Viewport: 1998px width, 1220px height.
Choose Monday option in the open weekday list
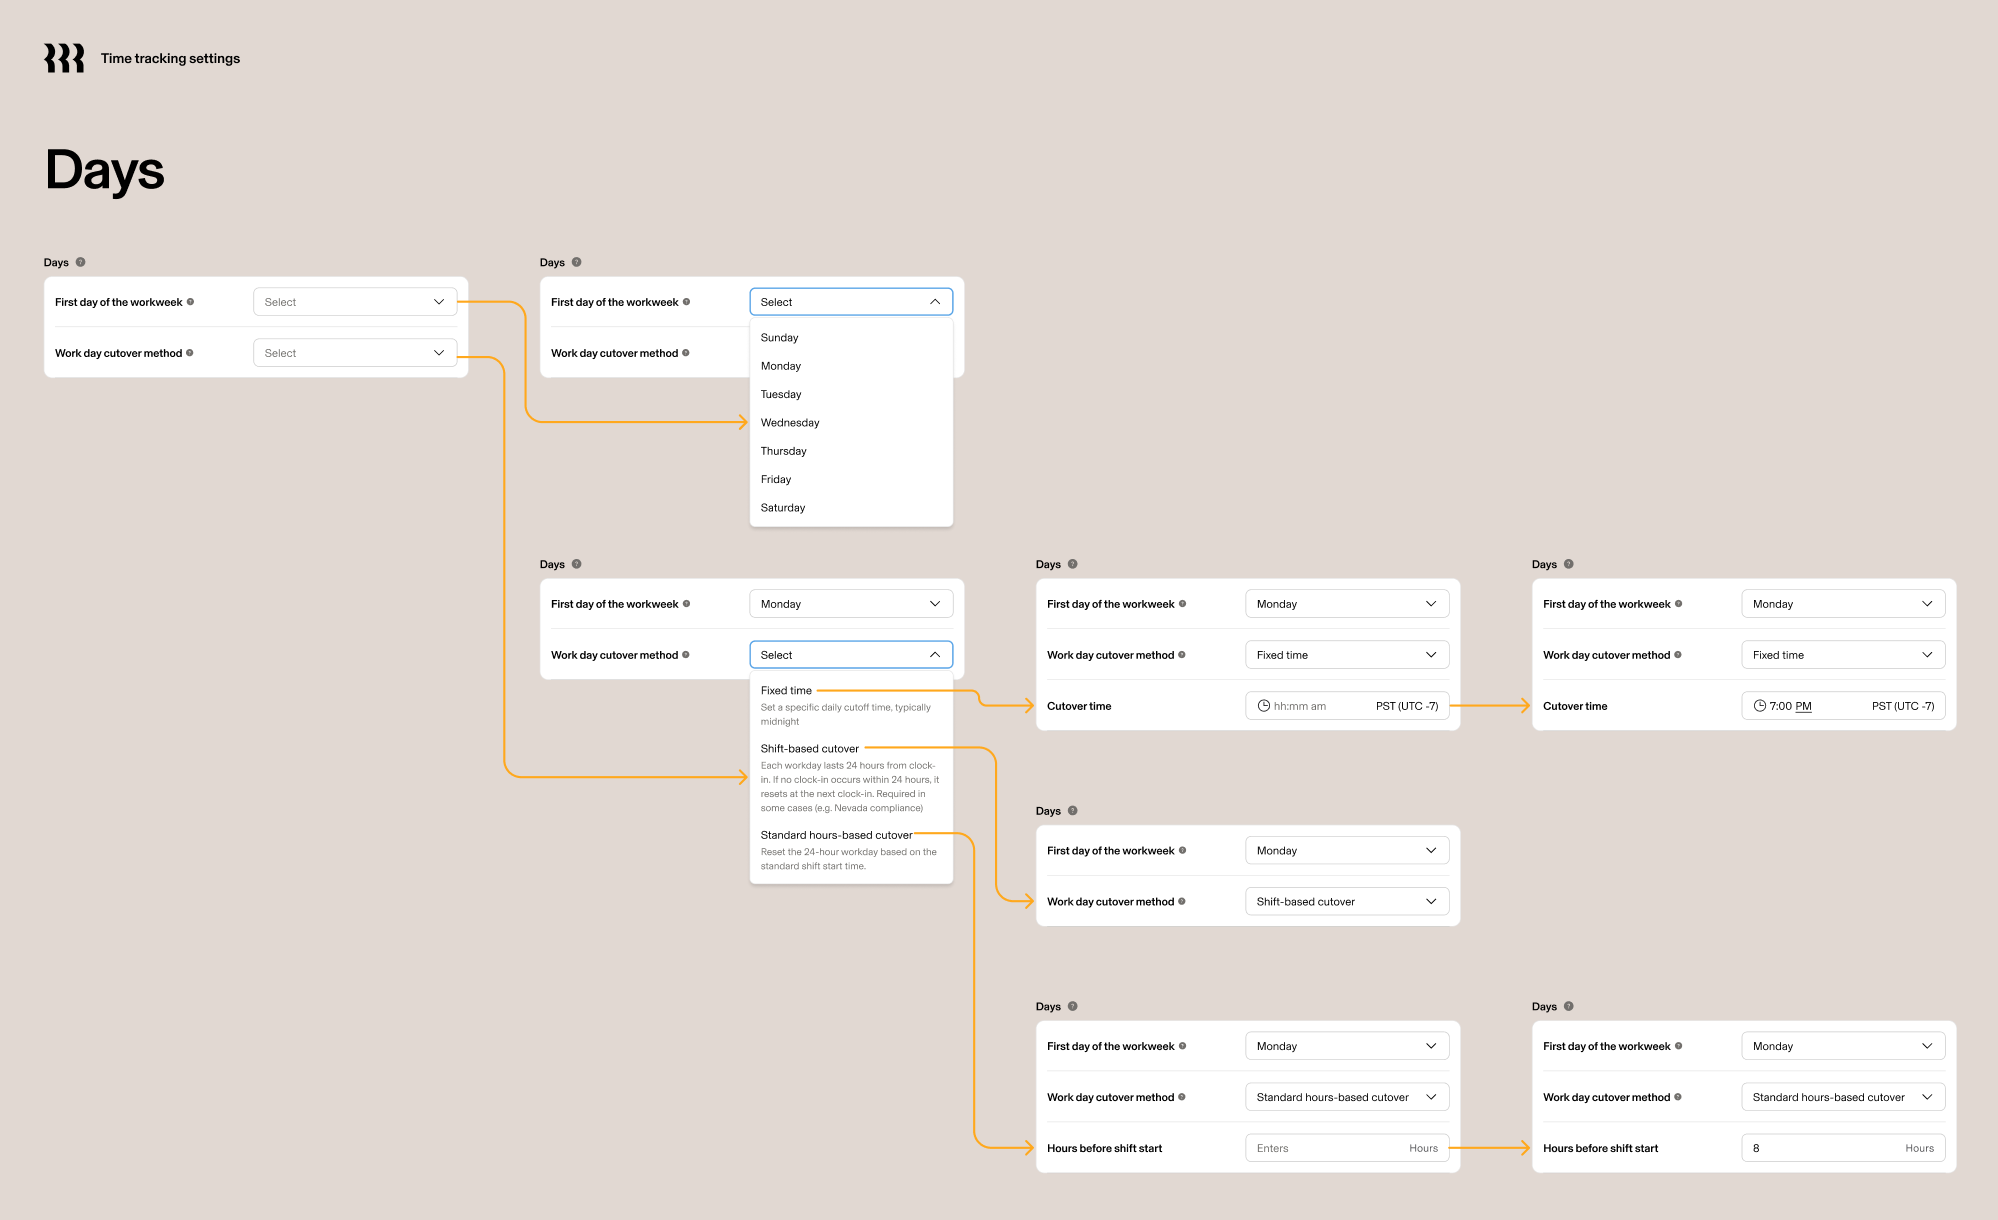click(x=851, y=366)
